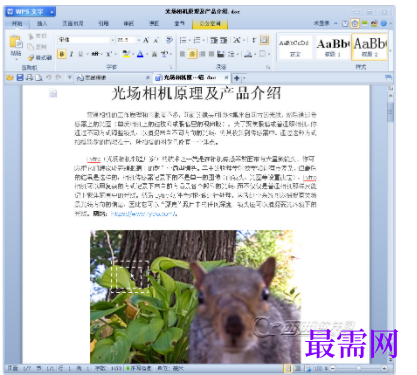
Task: Click the zoom slider handle
Action: [x=359, y=368]
